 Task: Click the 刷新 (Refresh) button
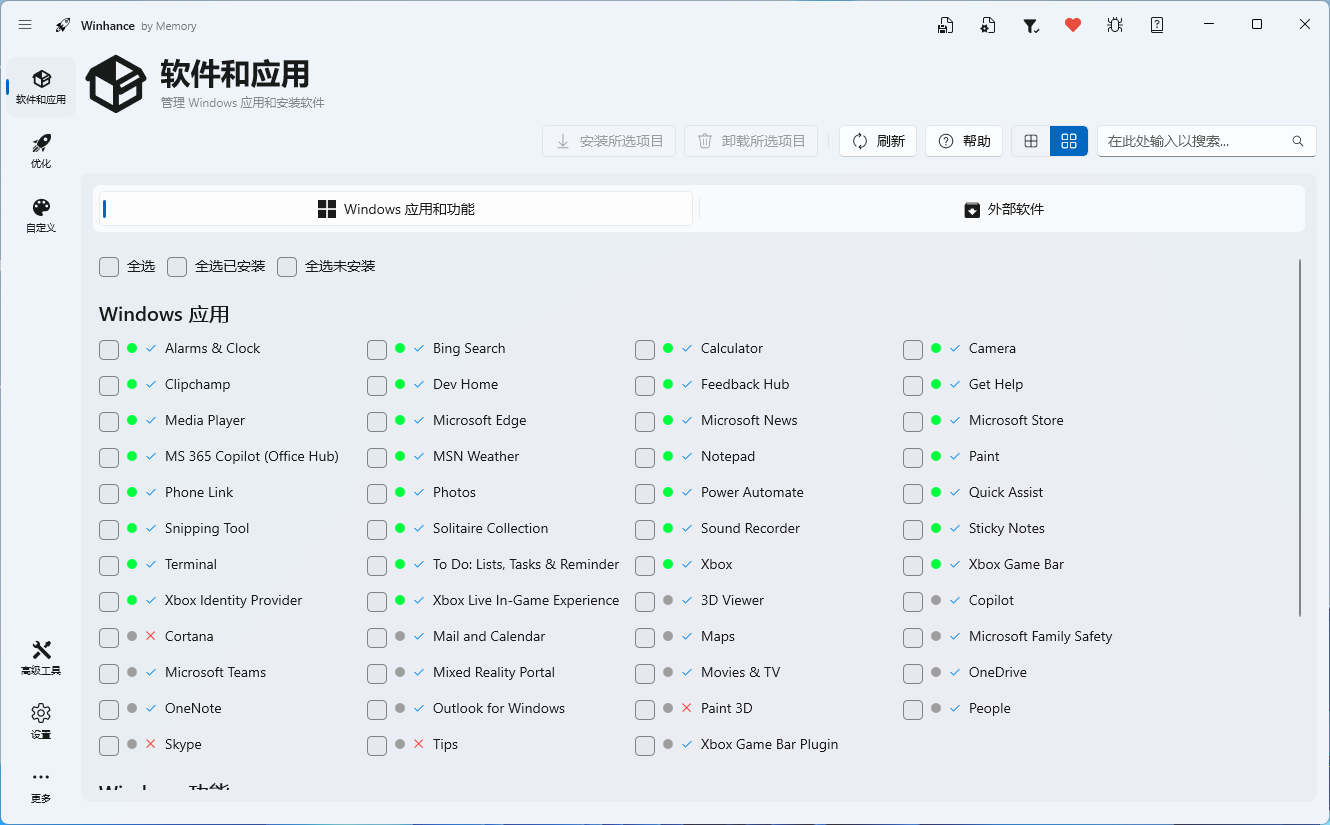(x=878, y=141)
